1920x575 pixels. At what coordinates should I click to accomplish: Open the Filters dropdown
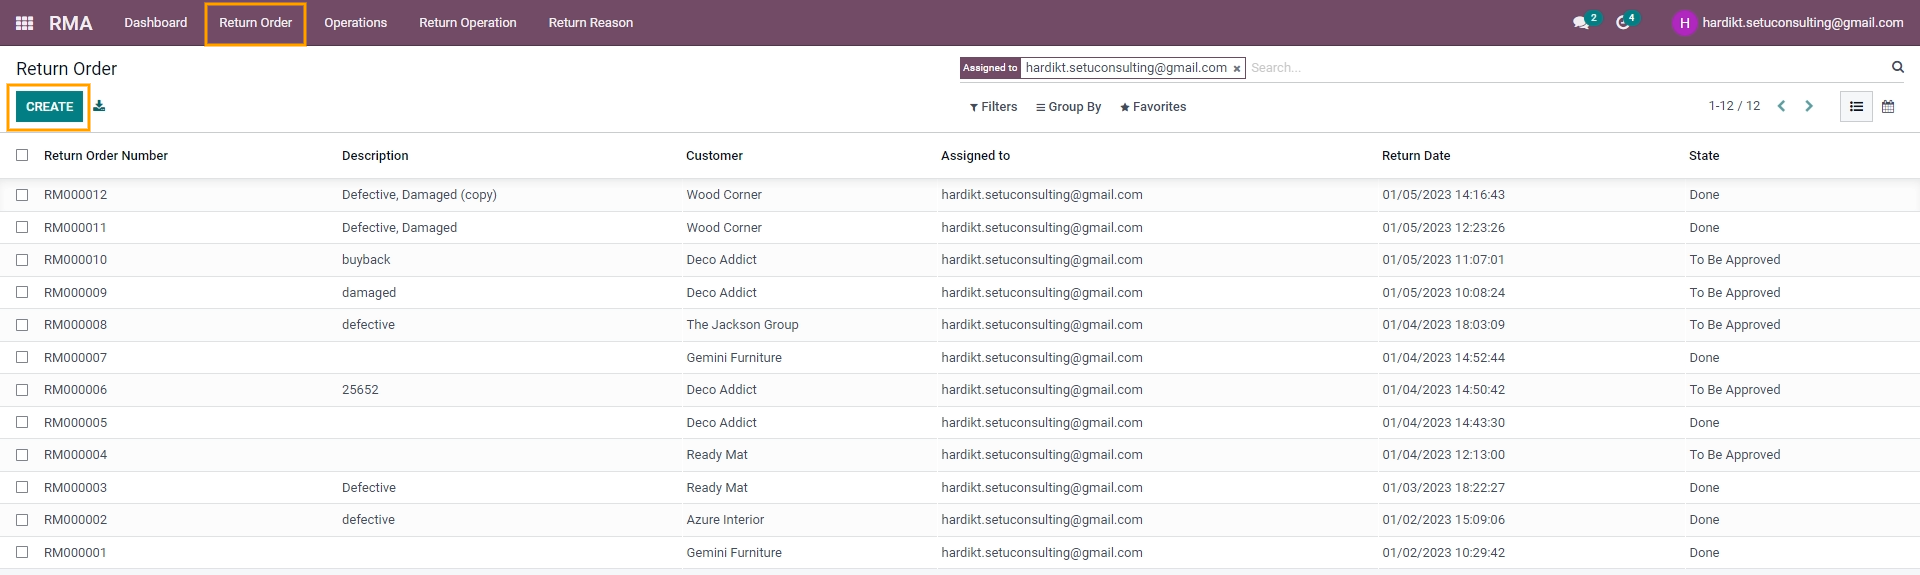click(993, 107)
